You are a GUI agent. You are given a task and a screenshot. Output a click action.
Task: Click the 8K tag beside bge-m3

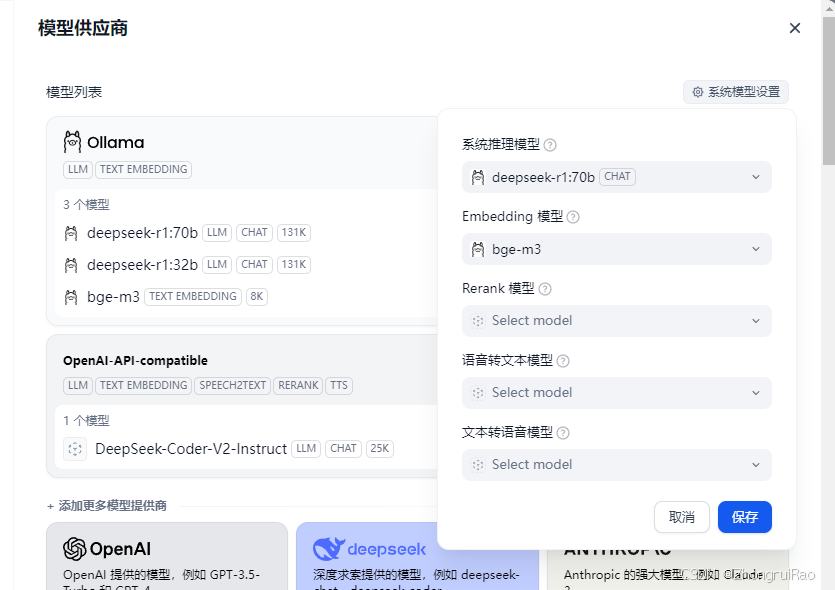tap(257, 297)
